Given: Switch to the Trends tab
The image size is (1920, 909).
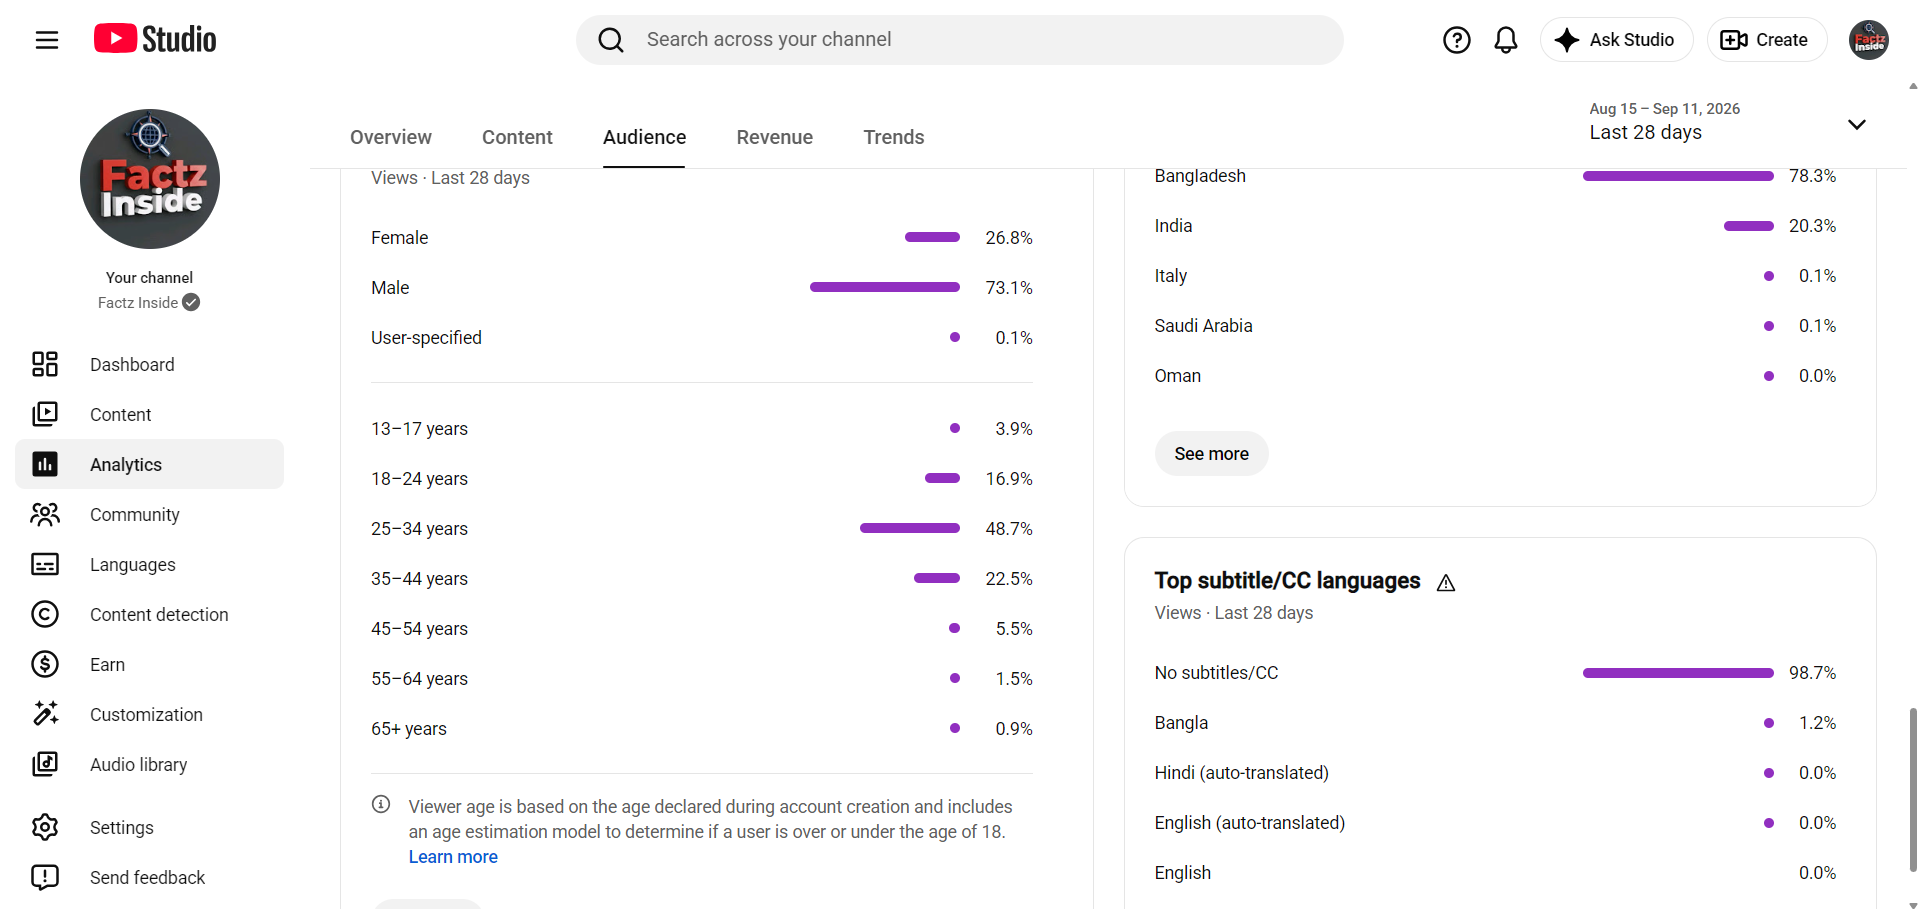Looking at the screenshot, I should pyautogui.click(x=894, y=137).
